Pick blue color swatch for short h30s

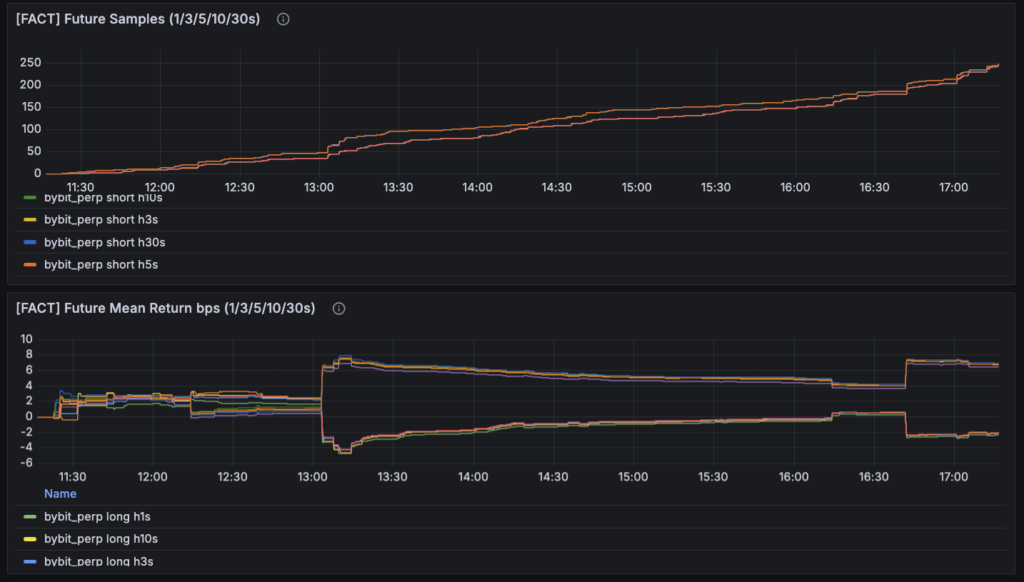click(x=29, y=242)
